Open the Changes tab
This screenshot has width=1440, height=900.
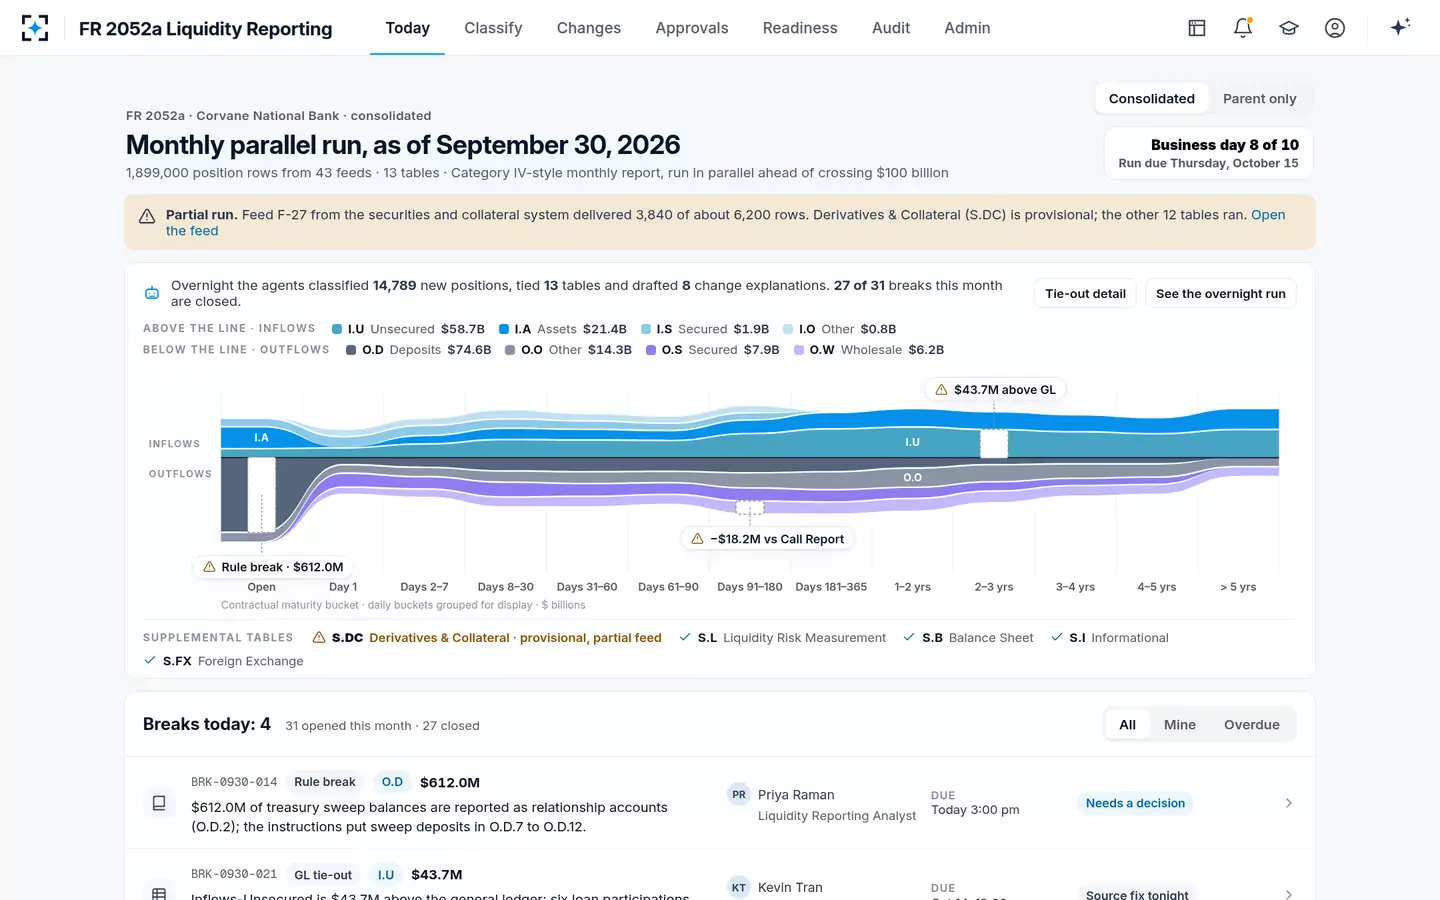click(x=589, y=28)
